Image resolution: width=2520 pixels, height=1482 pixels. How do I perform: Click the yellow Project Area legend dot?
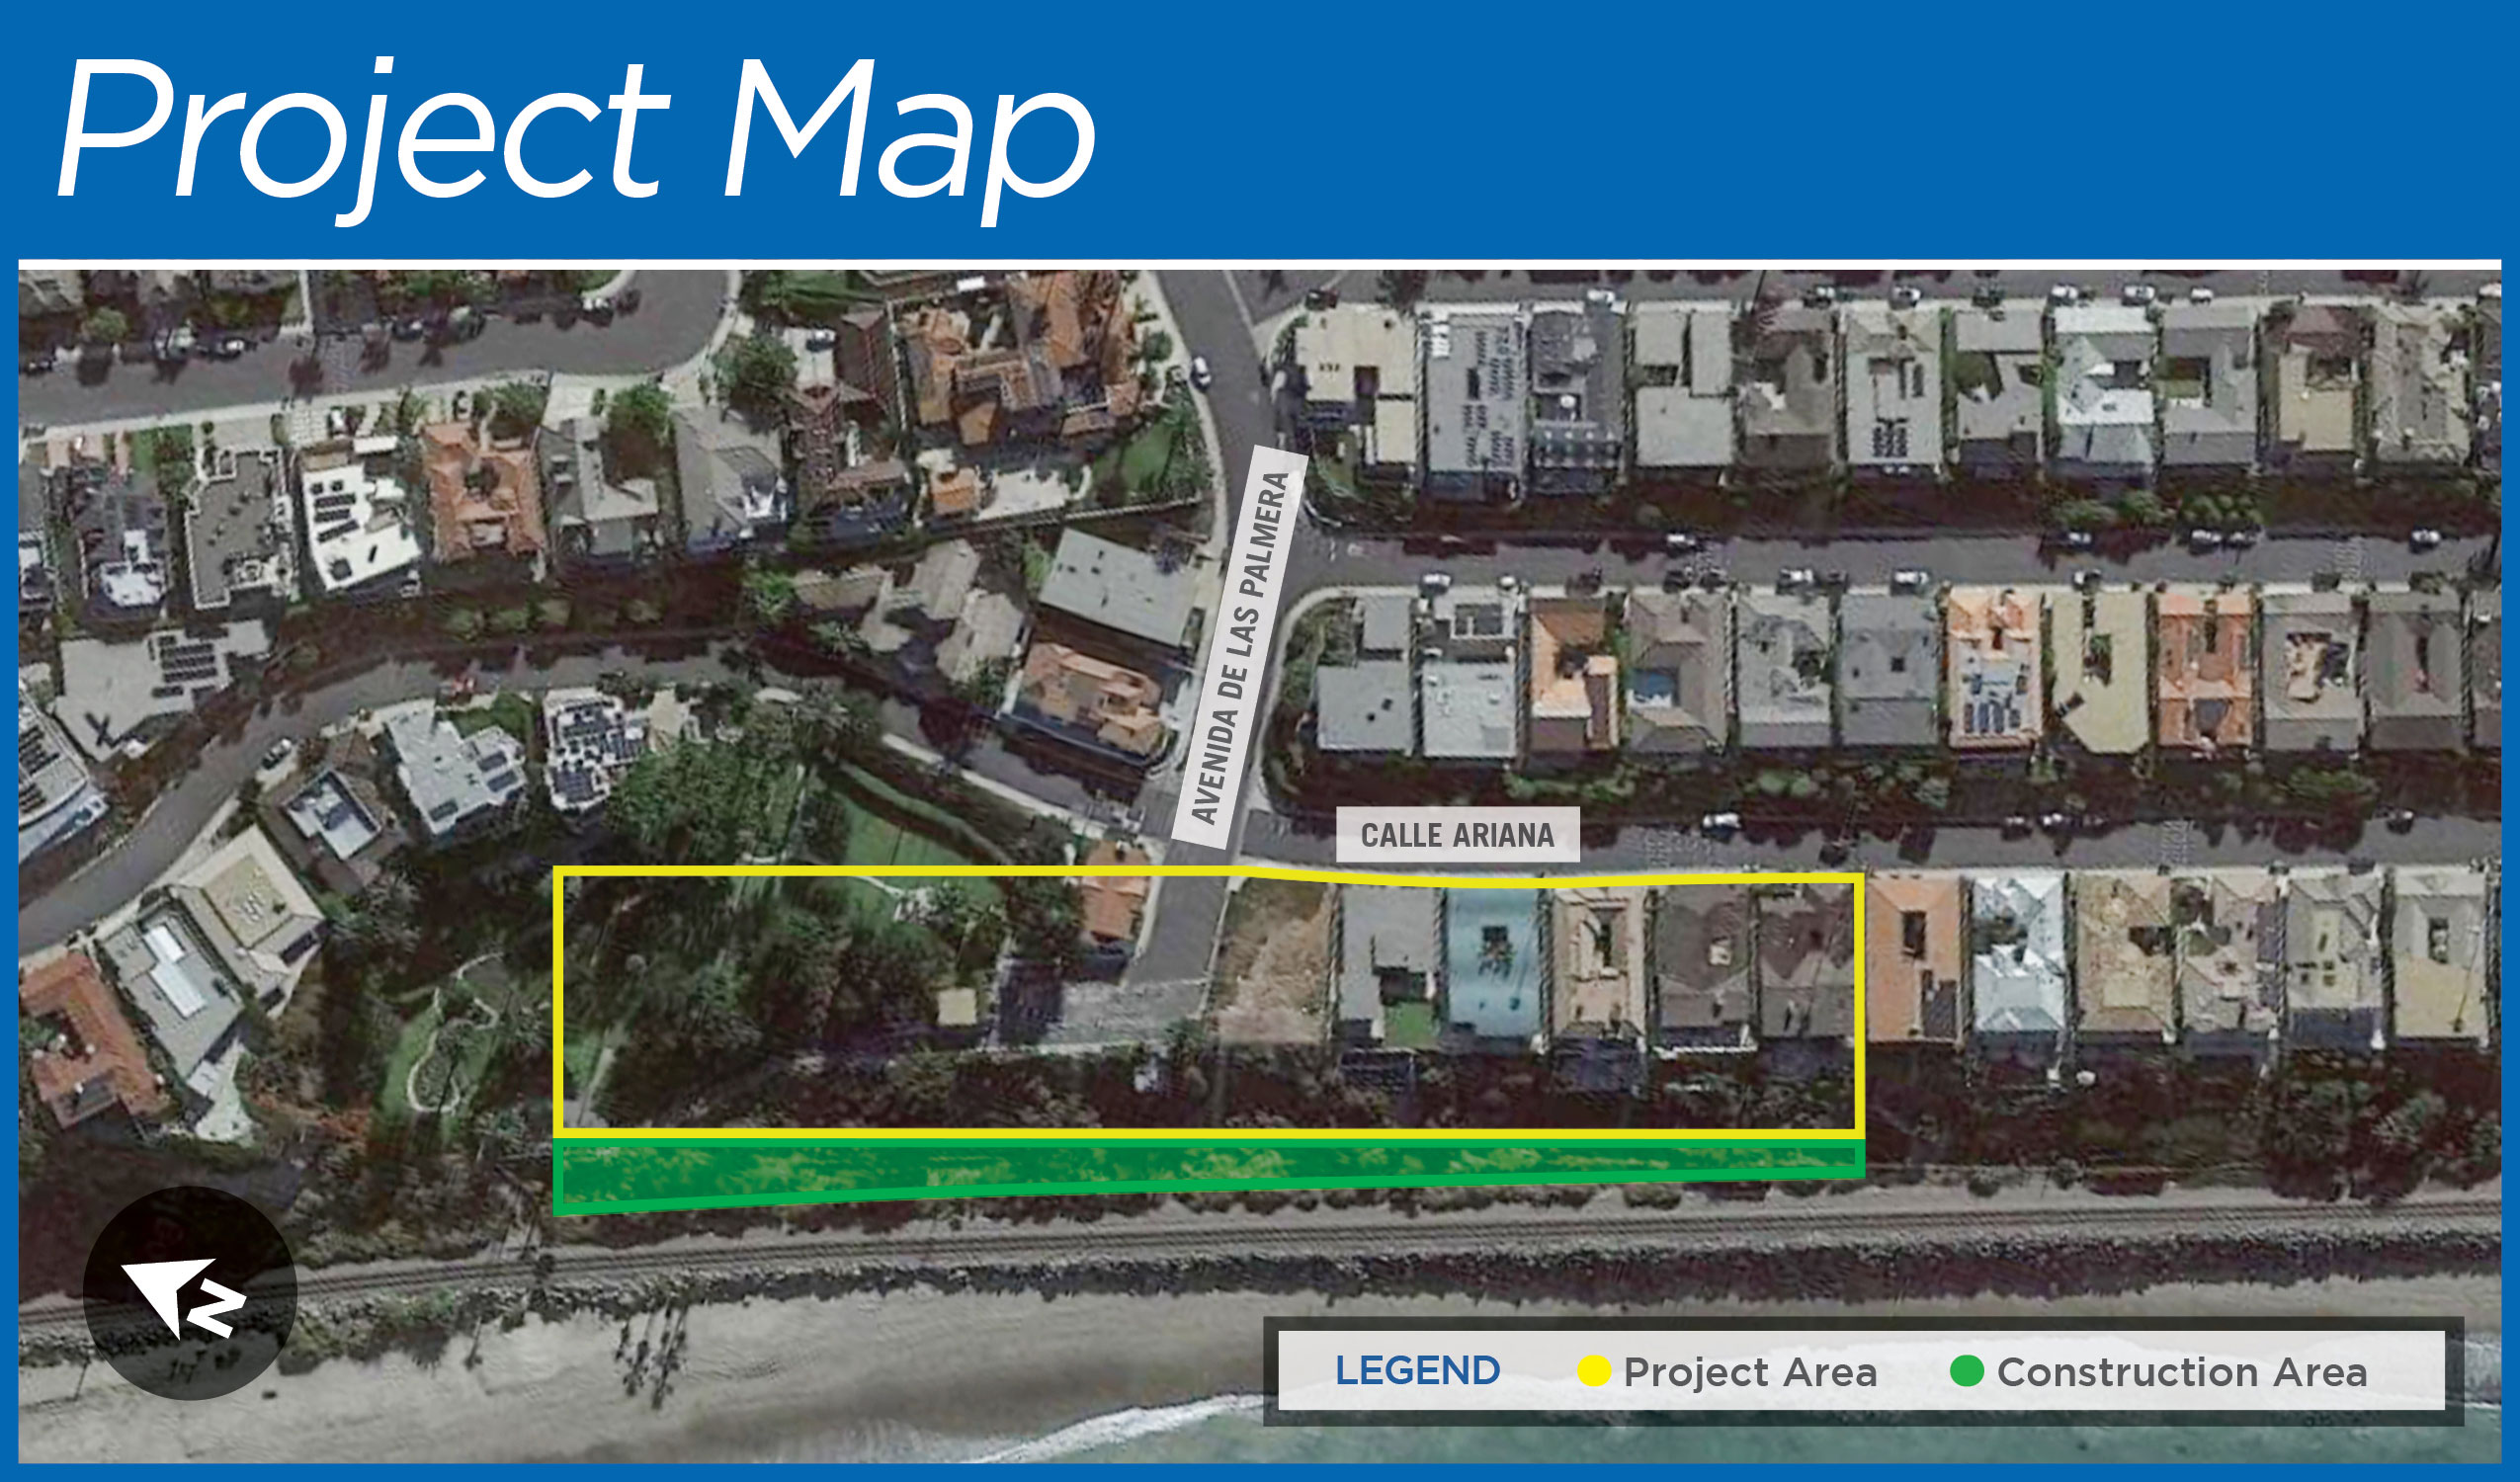pos(1593,1372)
